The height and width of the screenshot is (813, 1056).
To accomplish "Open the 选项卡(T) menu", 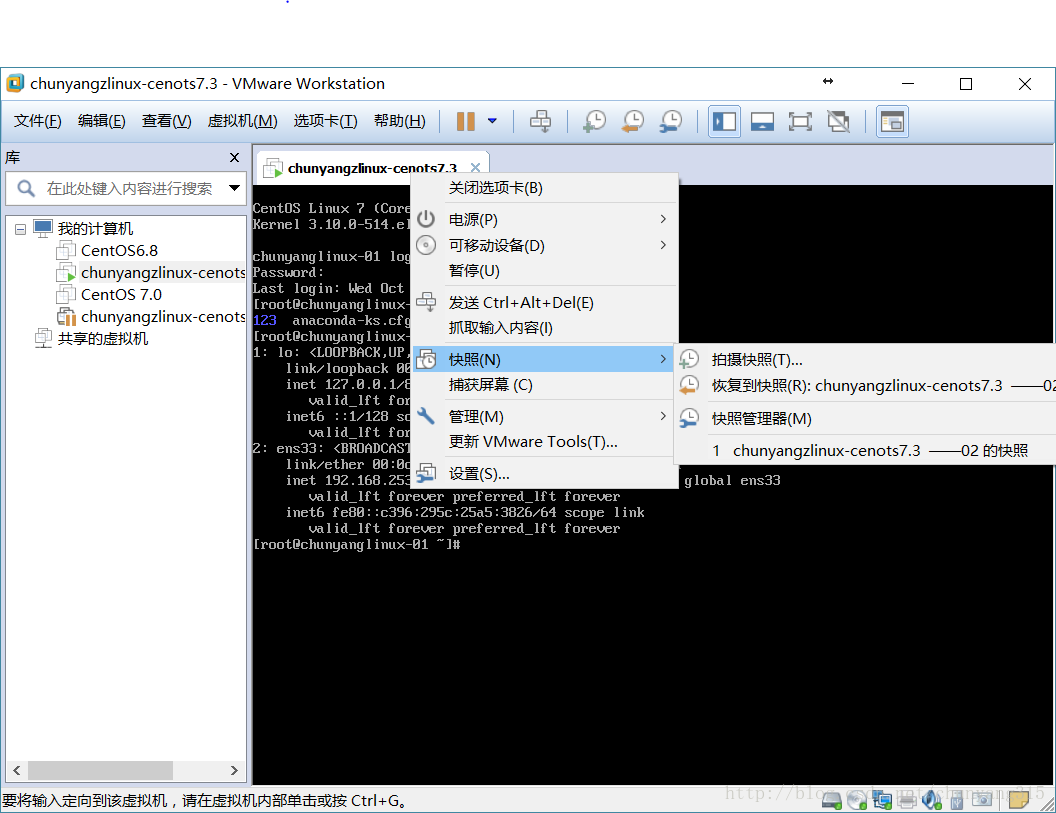I will tap(325, 121).
